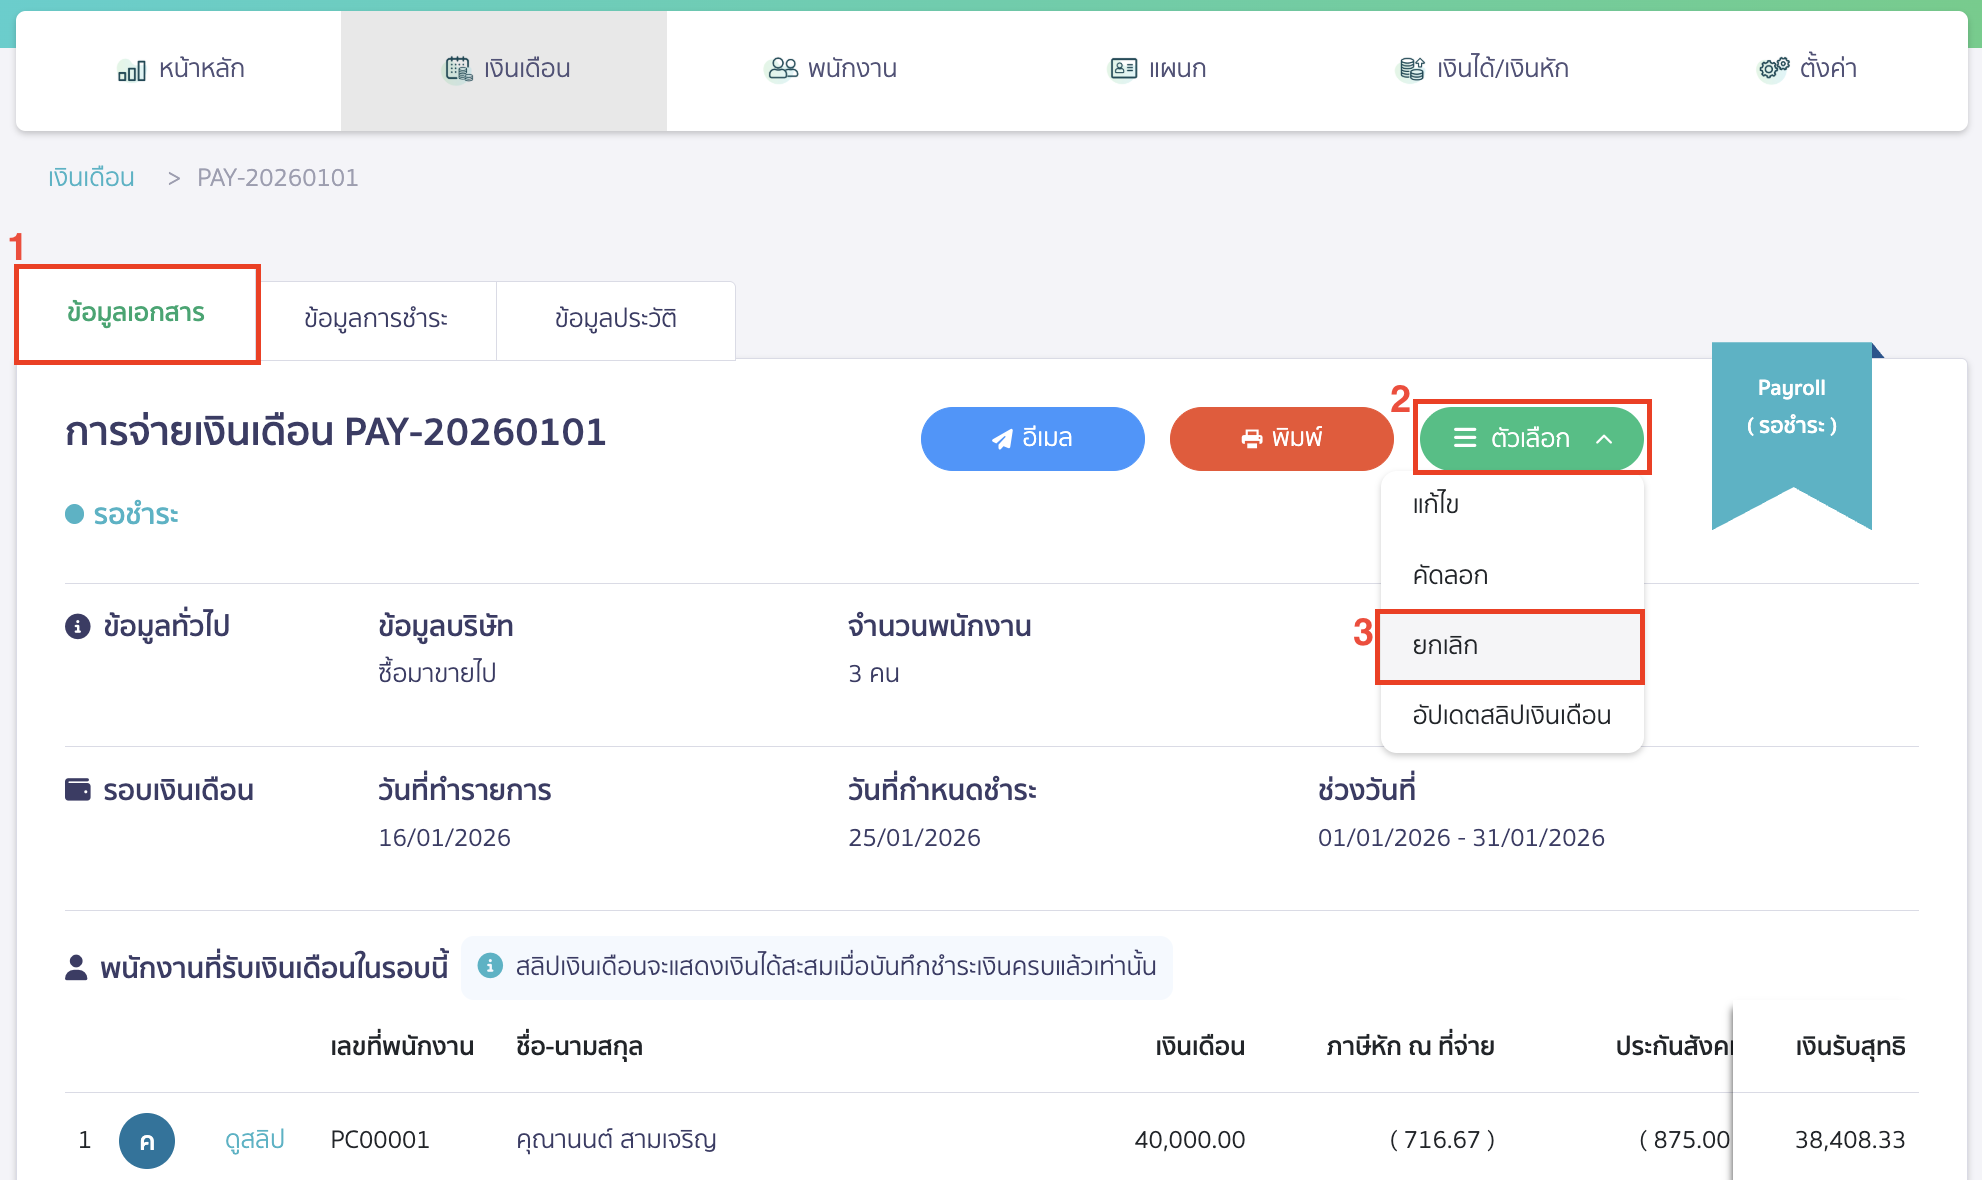Click the printer icon inside the พิมพ์ button
The width and height of the screenshot is (1982, 1180).
[x=1250, y=438]
